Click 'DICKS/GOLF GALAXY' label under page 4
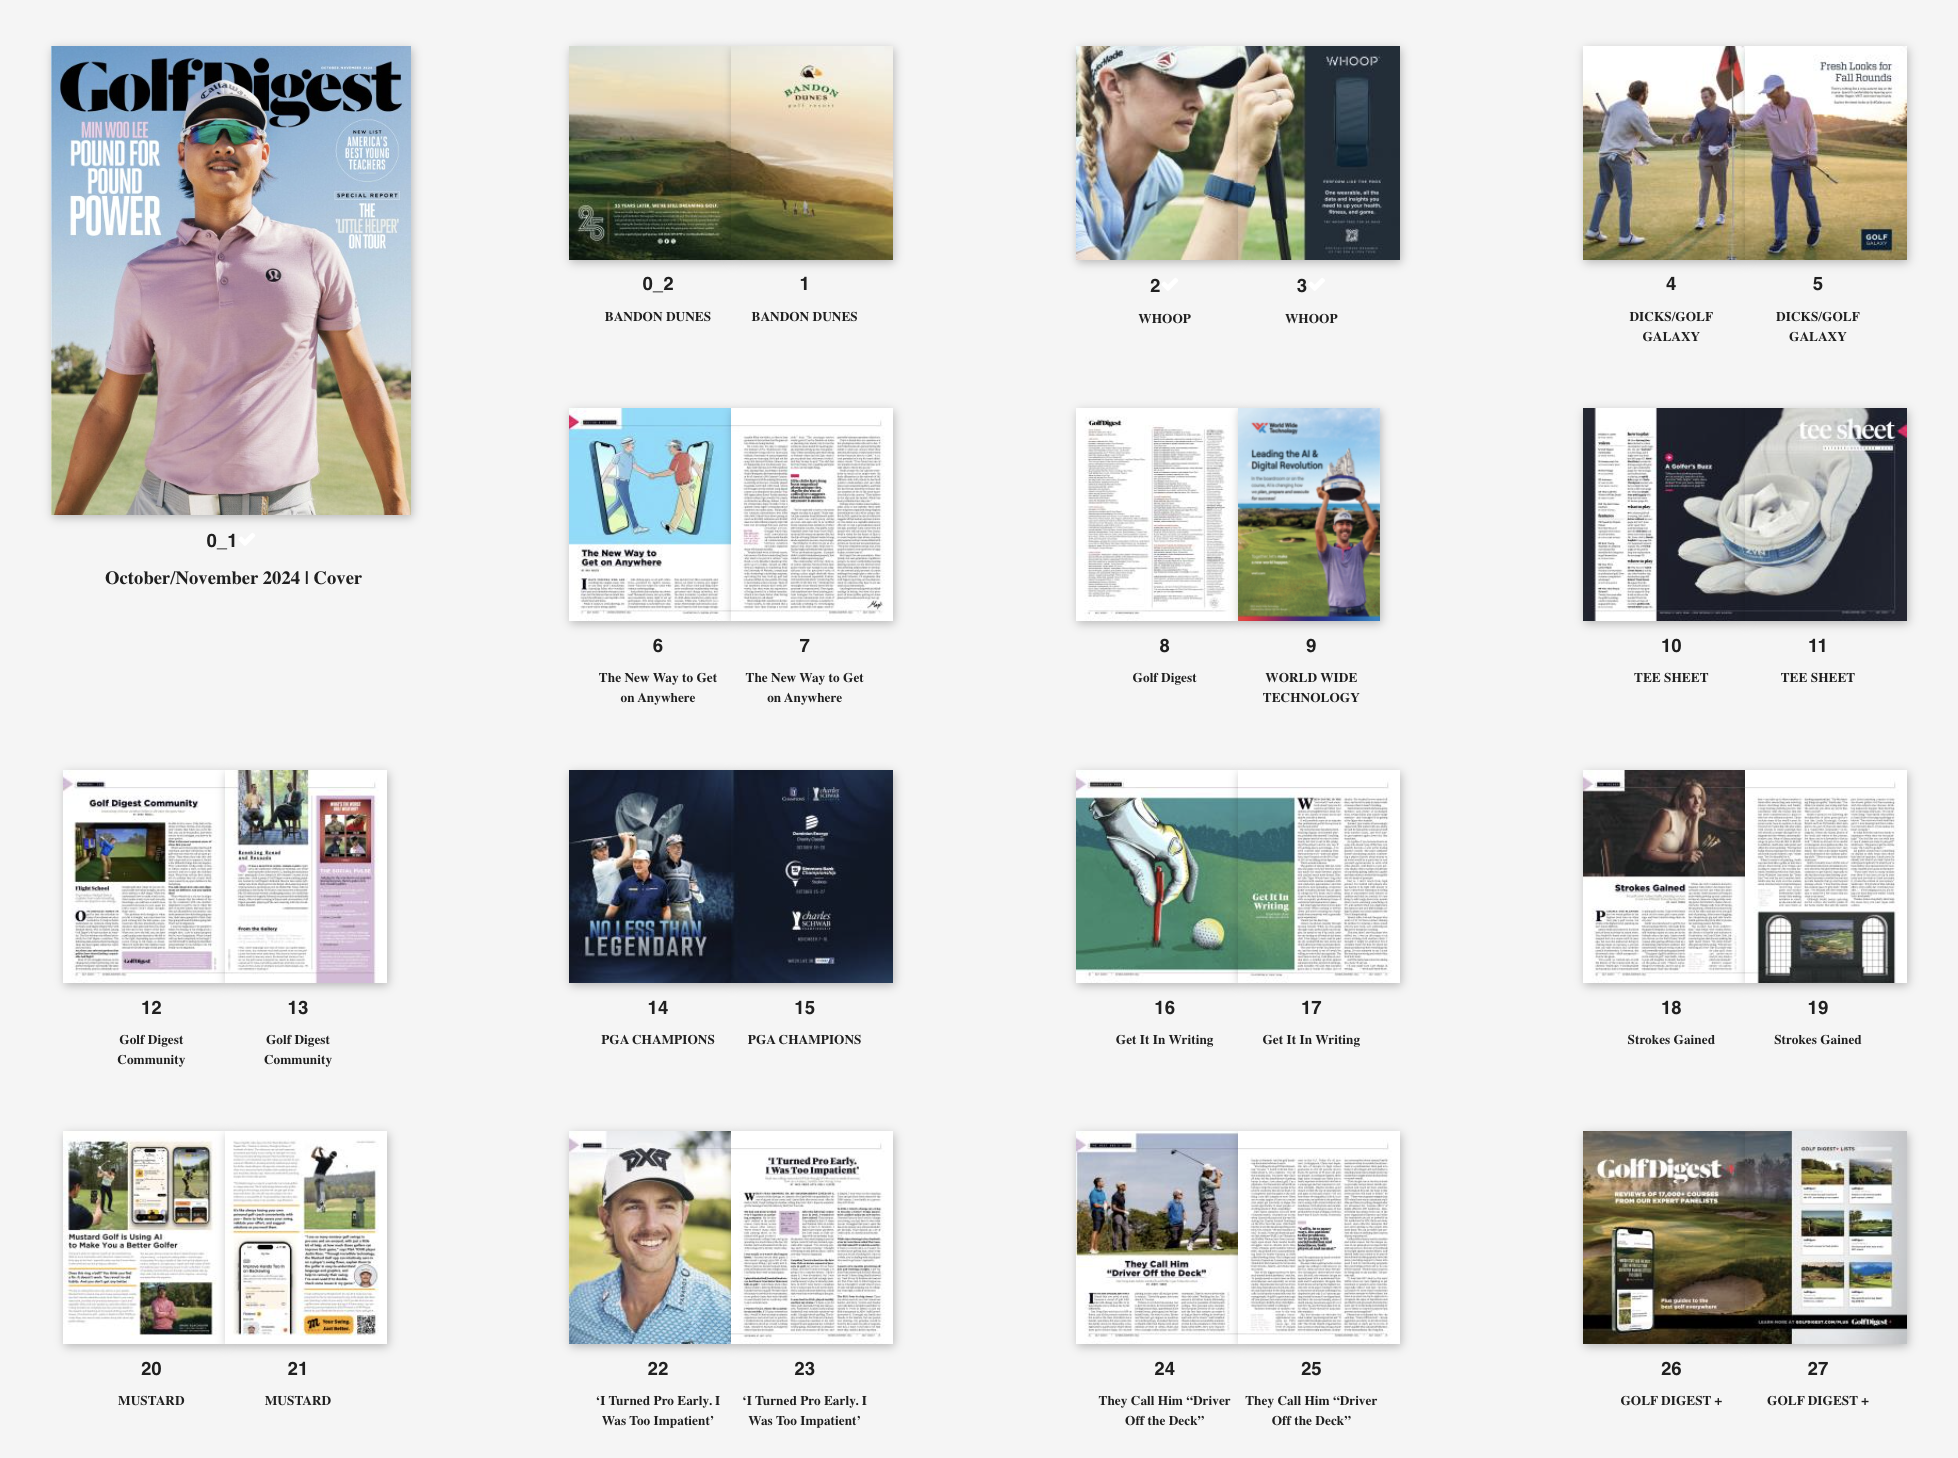Screen dimensions: 1958x1458 1671,326
